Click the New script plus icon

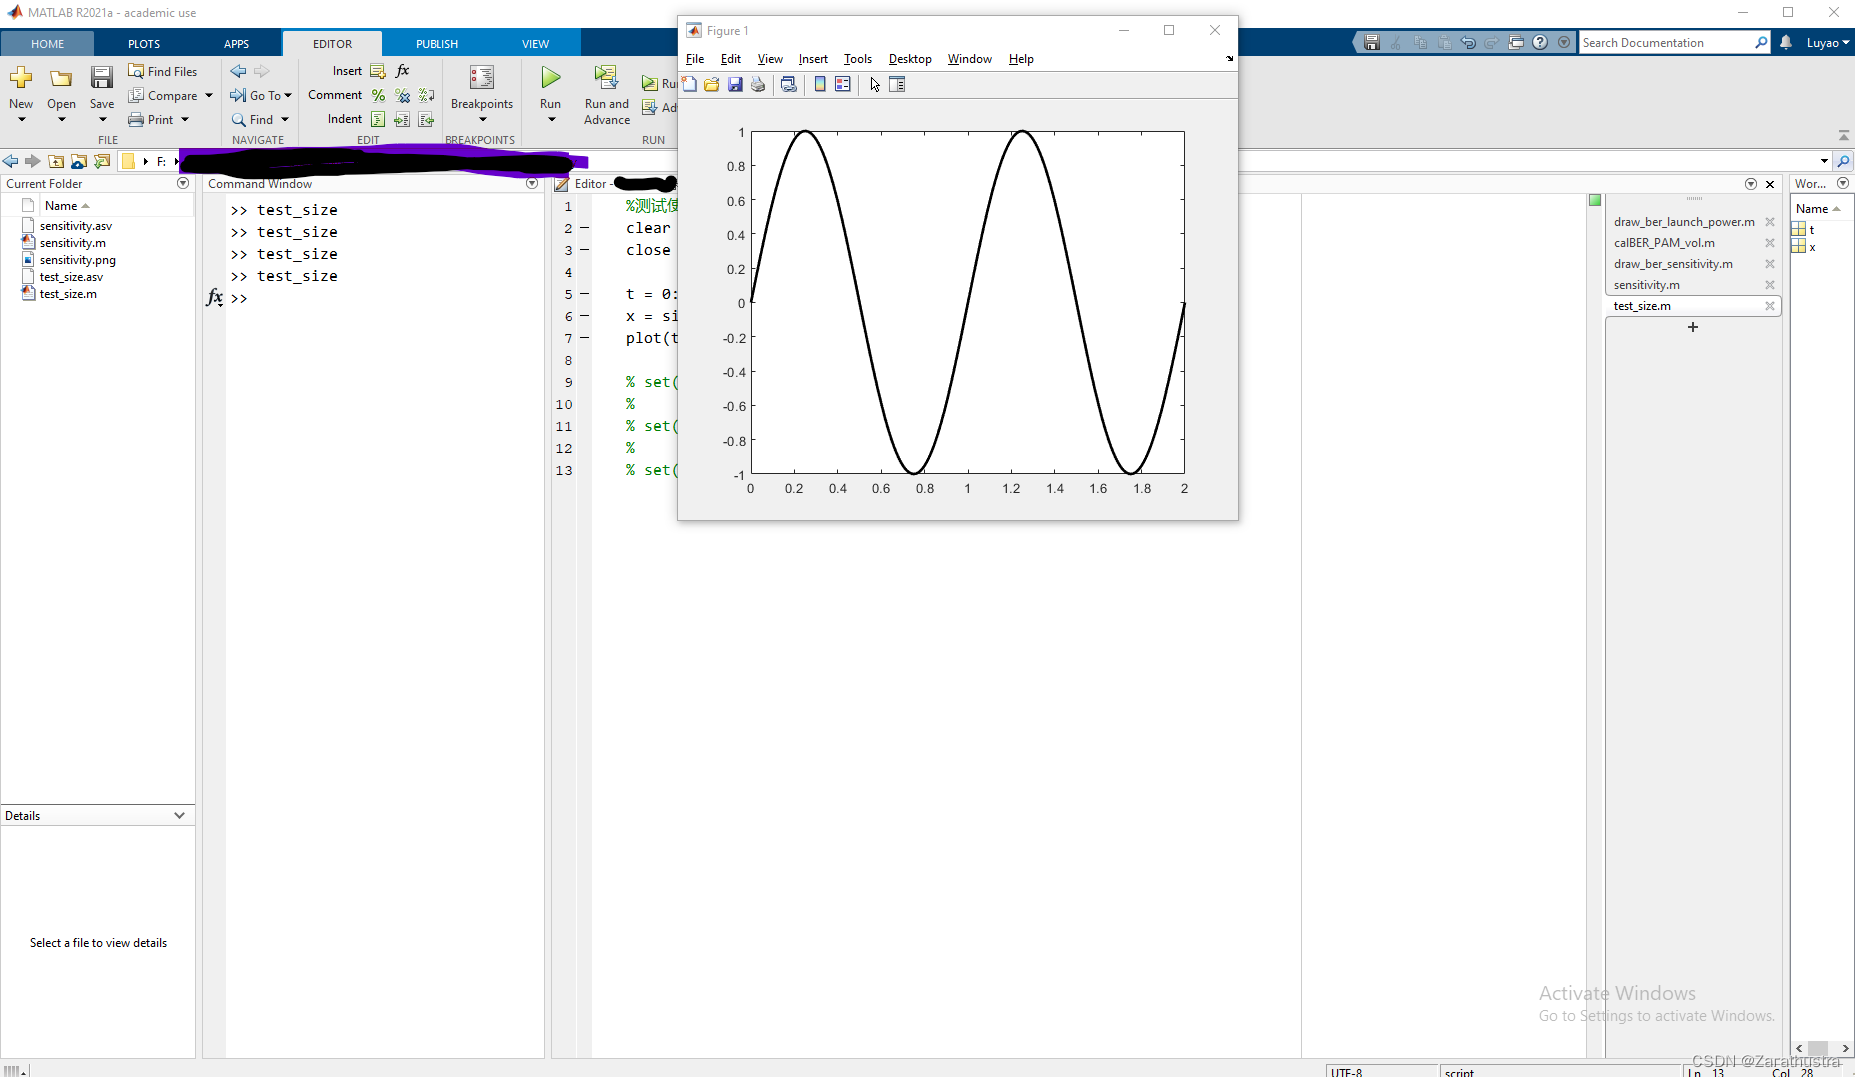pyautogui.click(x=21, y=78)
